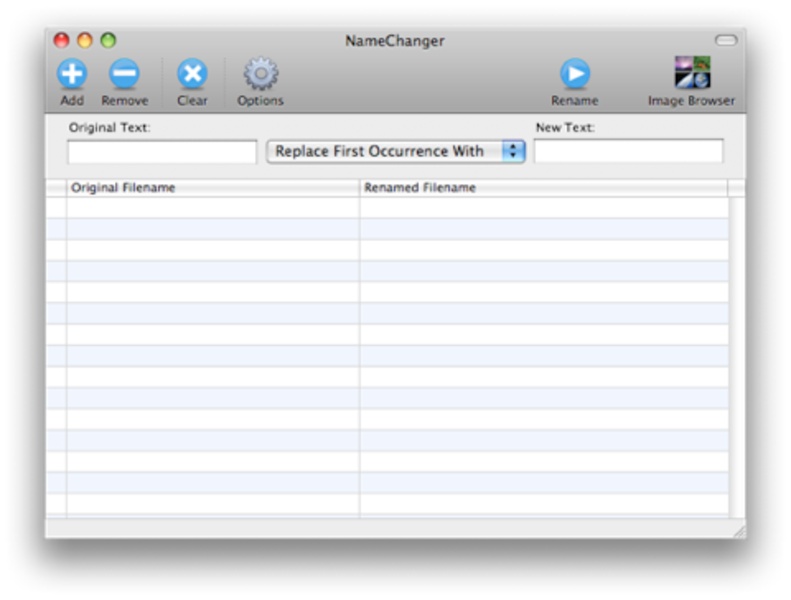
Task: Close the NameChanger window with the red button
Action: click(x=62, y=40)
